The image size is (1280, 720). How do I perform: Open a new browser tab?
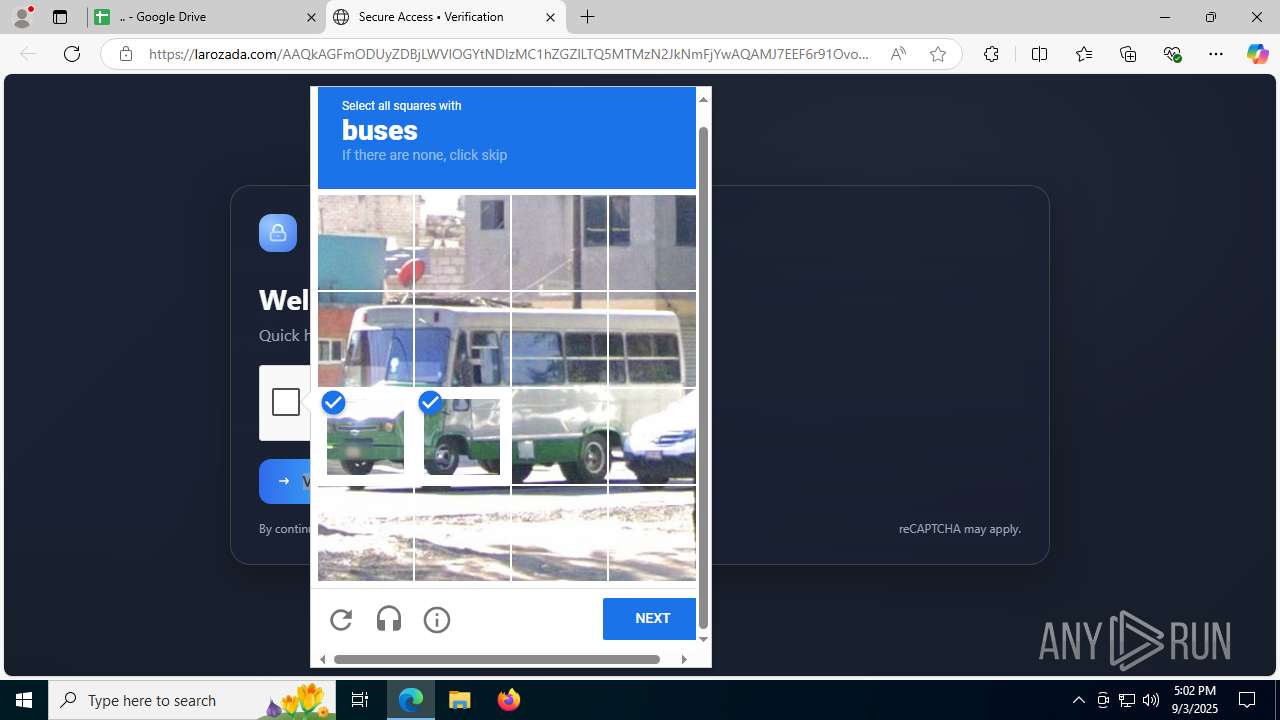[588, 17]
